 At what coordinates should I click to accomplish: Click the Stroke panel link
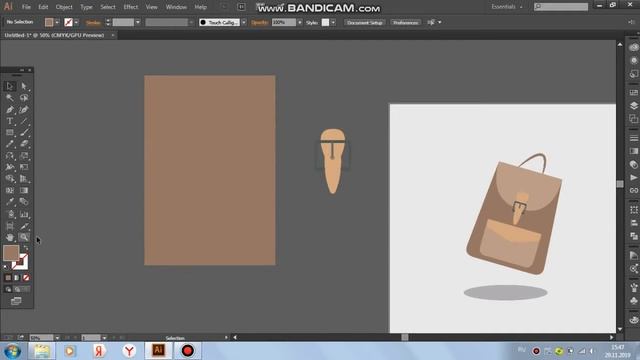pyautogui.click(x=93, y=23)
